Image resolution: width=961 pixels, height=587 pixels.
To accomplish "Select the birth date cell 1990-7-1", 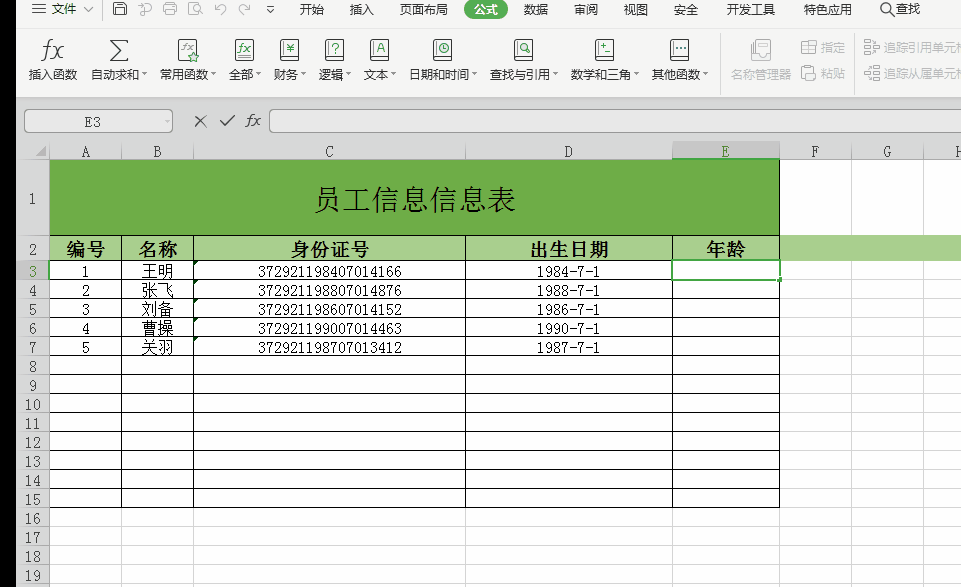I will (x=569, y=328).
